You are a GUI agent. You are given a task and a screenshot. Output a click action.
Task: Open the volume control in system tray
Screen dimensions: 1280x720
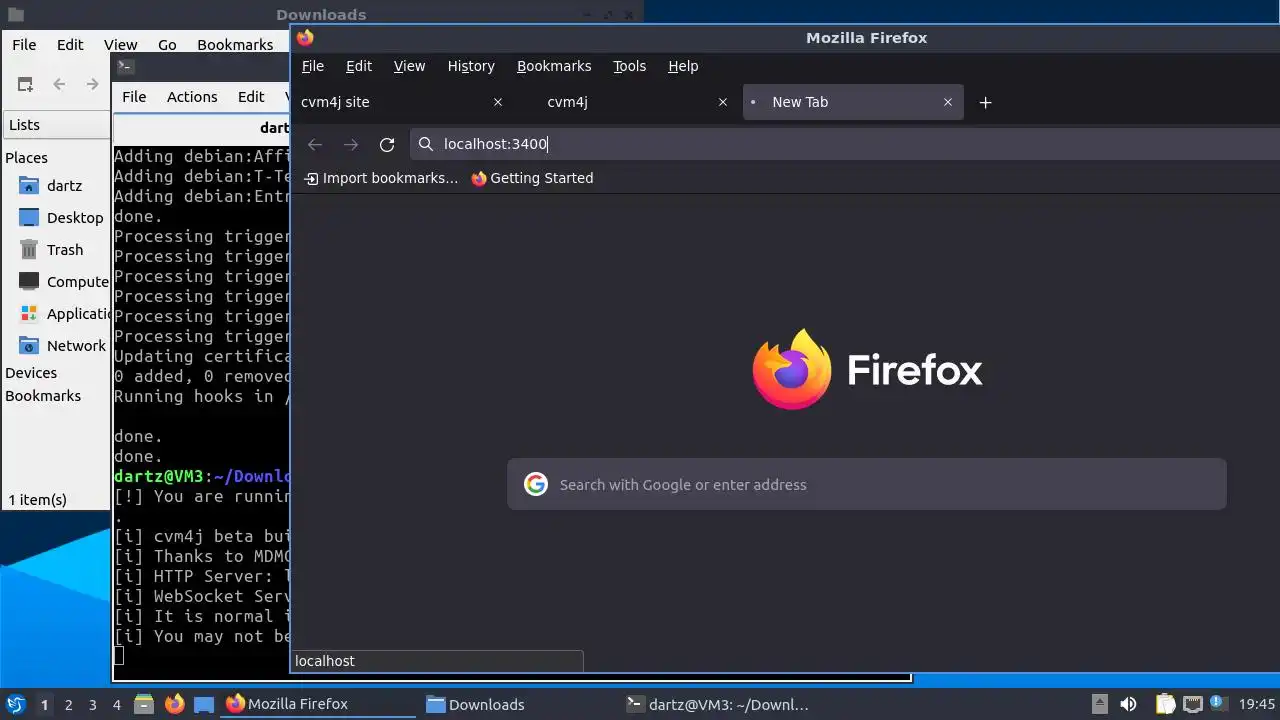pos(1128,704)
